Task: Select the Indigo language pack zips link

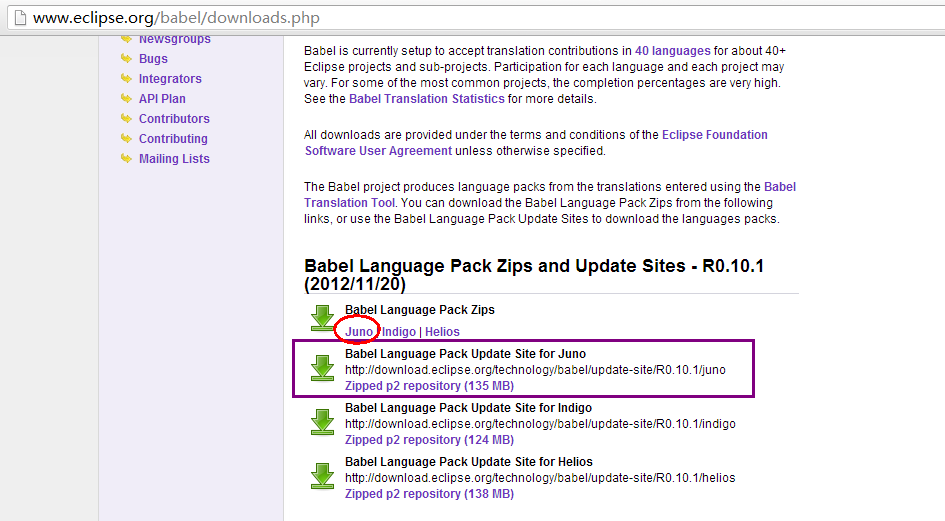Action: [398, 332]
